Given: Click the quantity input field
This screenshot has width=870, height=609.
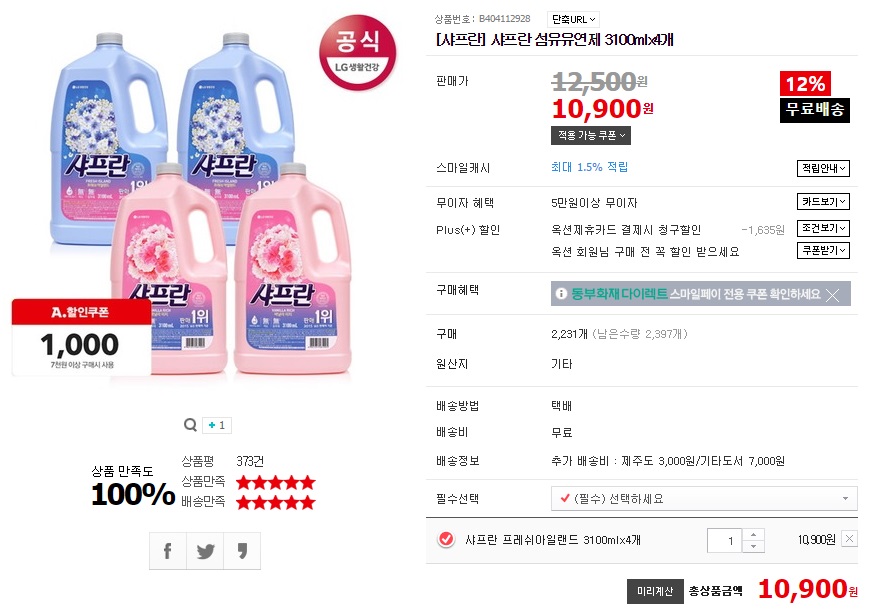Looking at the screenshot, I should [725, 540].
